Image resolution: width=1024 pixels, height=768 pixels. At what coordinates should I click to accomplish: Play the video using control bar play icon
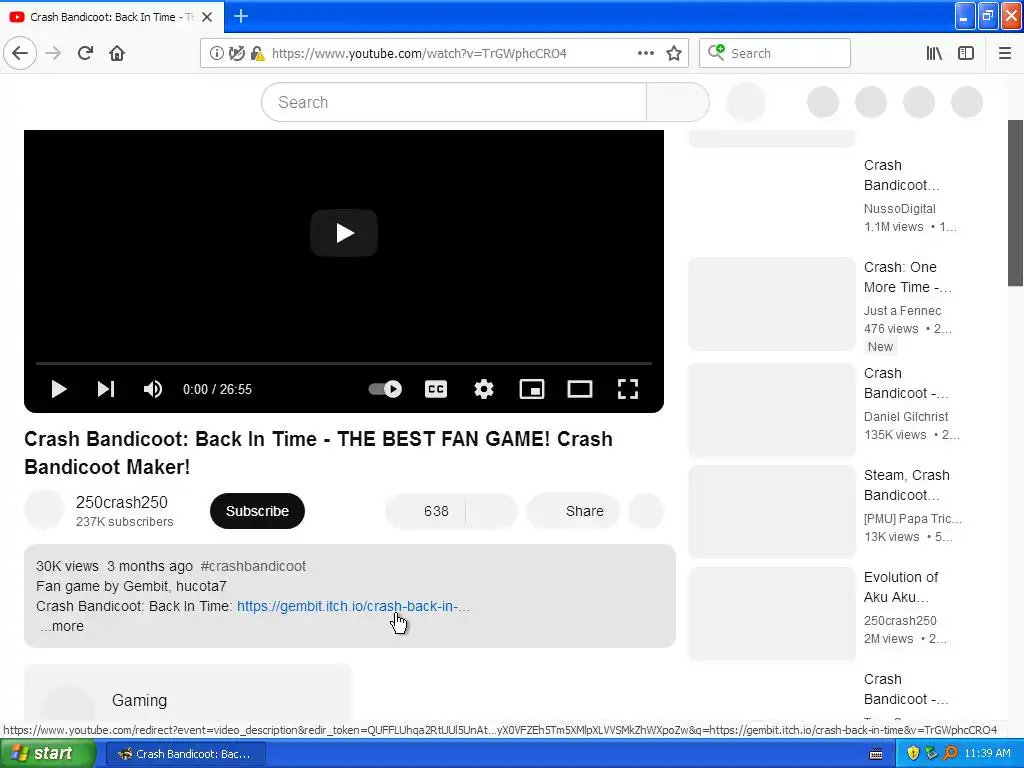59,389
